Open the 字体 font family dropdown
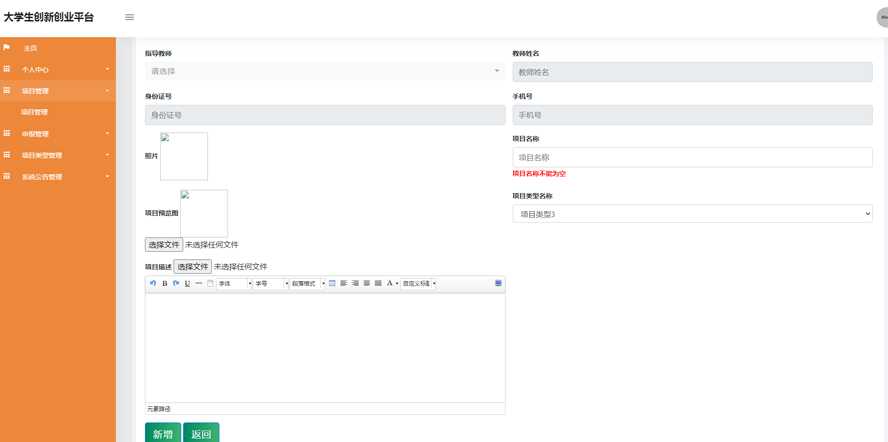 [234, 283]
